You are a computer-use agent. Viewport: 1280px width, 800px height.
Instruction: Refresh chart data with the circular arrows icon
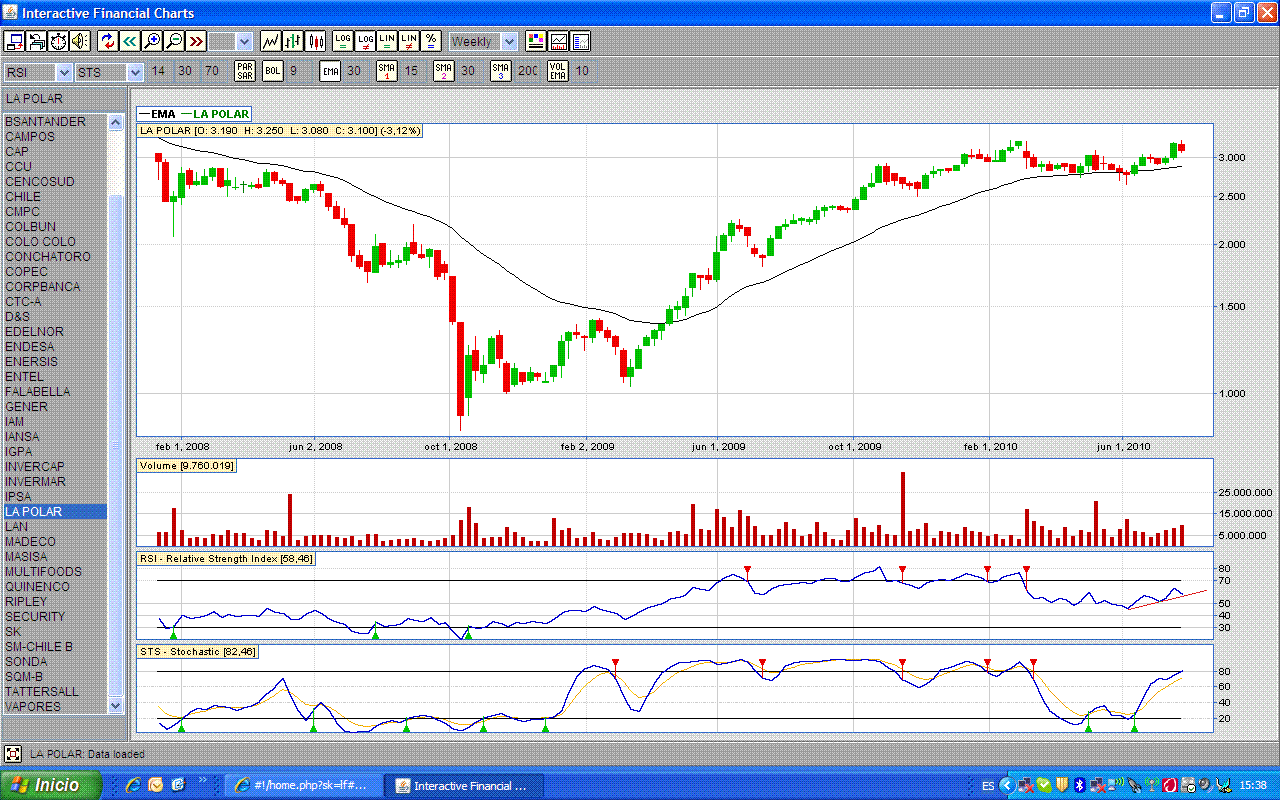pos(108,41)
